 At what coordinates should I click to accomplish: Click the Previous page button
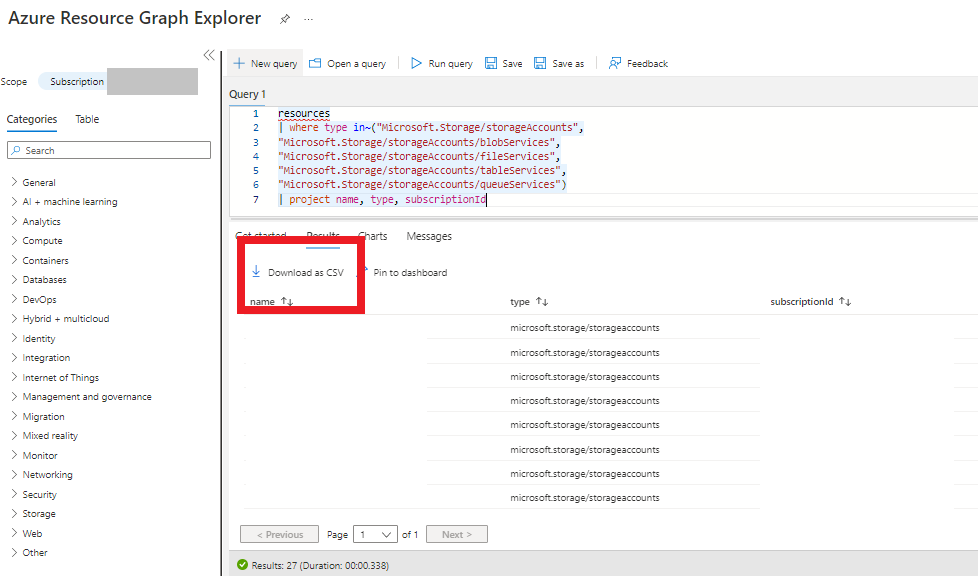point(279,534)
